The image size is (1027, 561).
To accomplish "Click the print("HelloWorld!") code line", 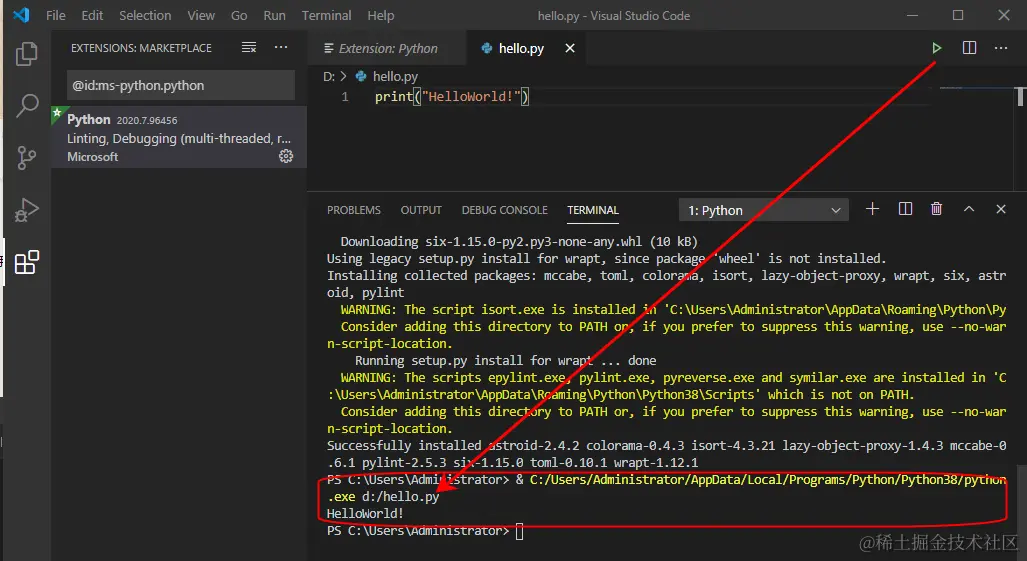I will pos(451,97).
